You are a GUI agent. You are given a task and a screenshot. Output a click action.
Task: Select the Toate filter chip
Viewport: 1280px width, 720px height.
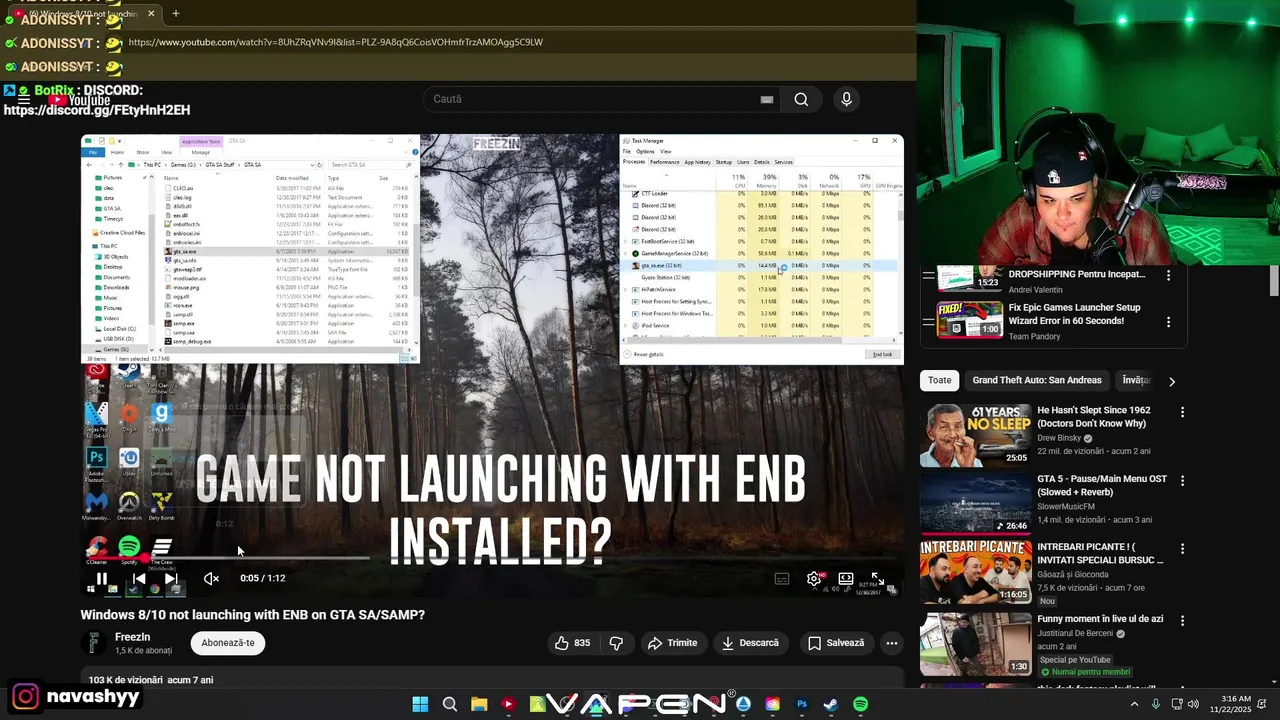coord(939,380)
